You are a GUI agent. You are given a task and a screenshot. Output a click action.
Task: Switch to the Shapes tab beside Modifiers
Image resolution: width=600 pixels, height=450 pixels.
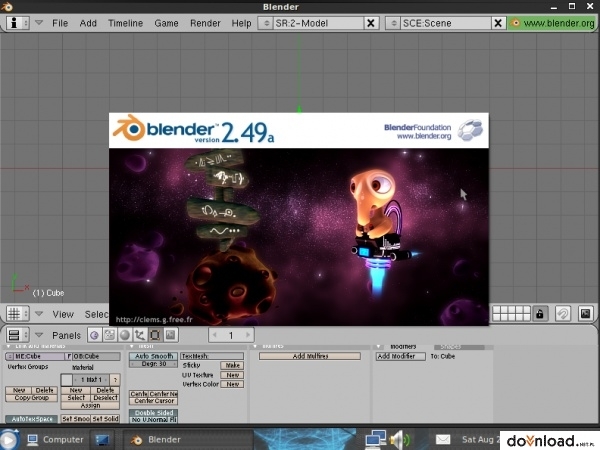click(458, 347)
